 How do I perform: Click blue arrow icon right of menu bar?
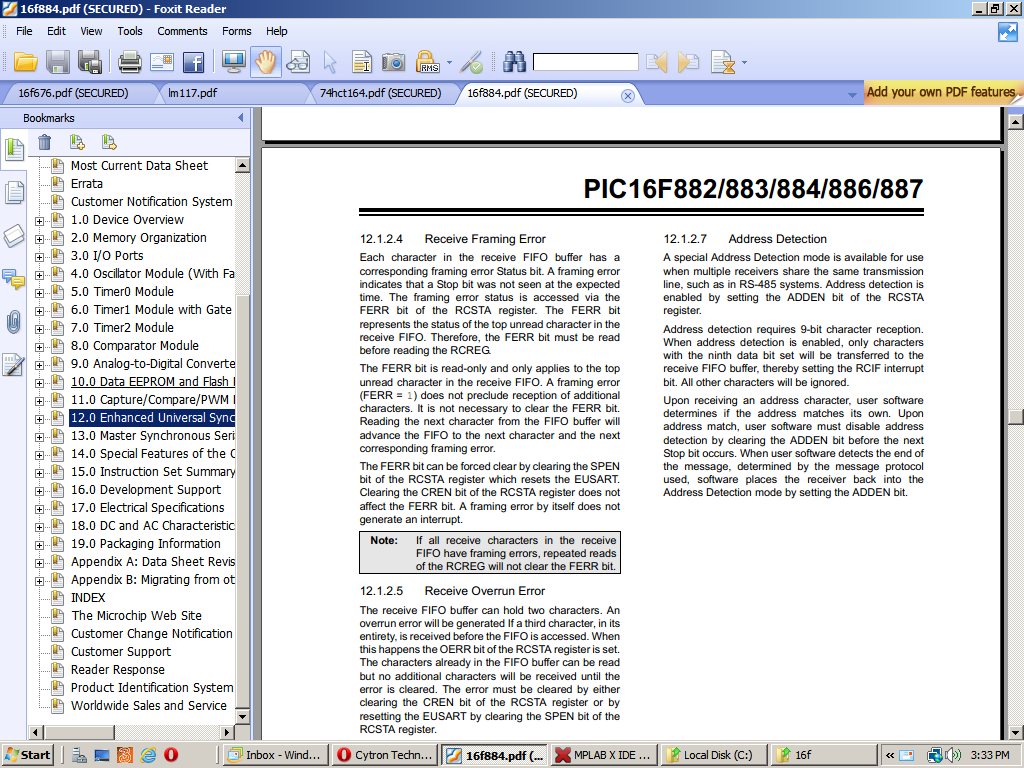[x=1008, y=32]
